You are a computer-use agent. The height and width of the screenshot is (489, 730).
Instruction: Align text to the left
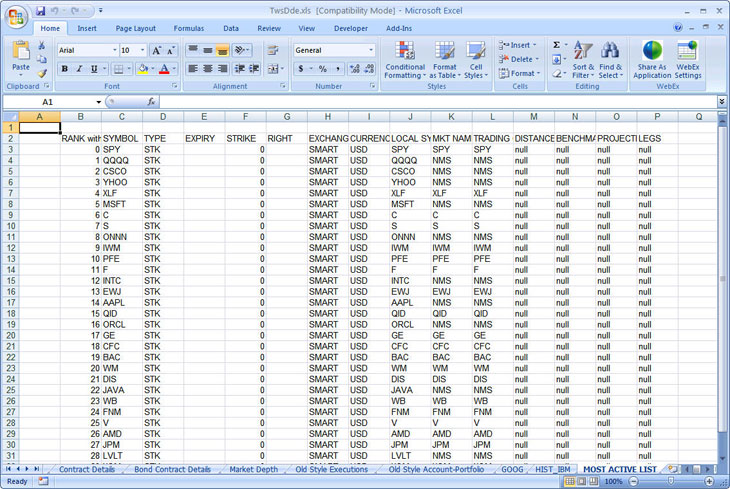pos(193,69)
